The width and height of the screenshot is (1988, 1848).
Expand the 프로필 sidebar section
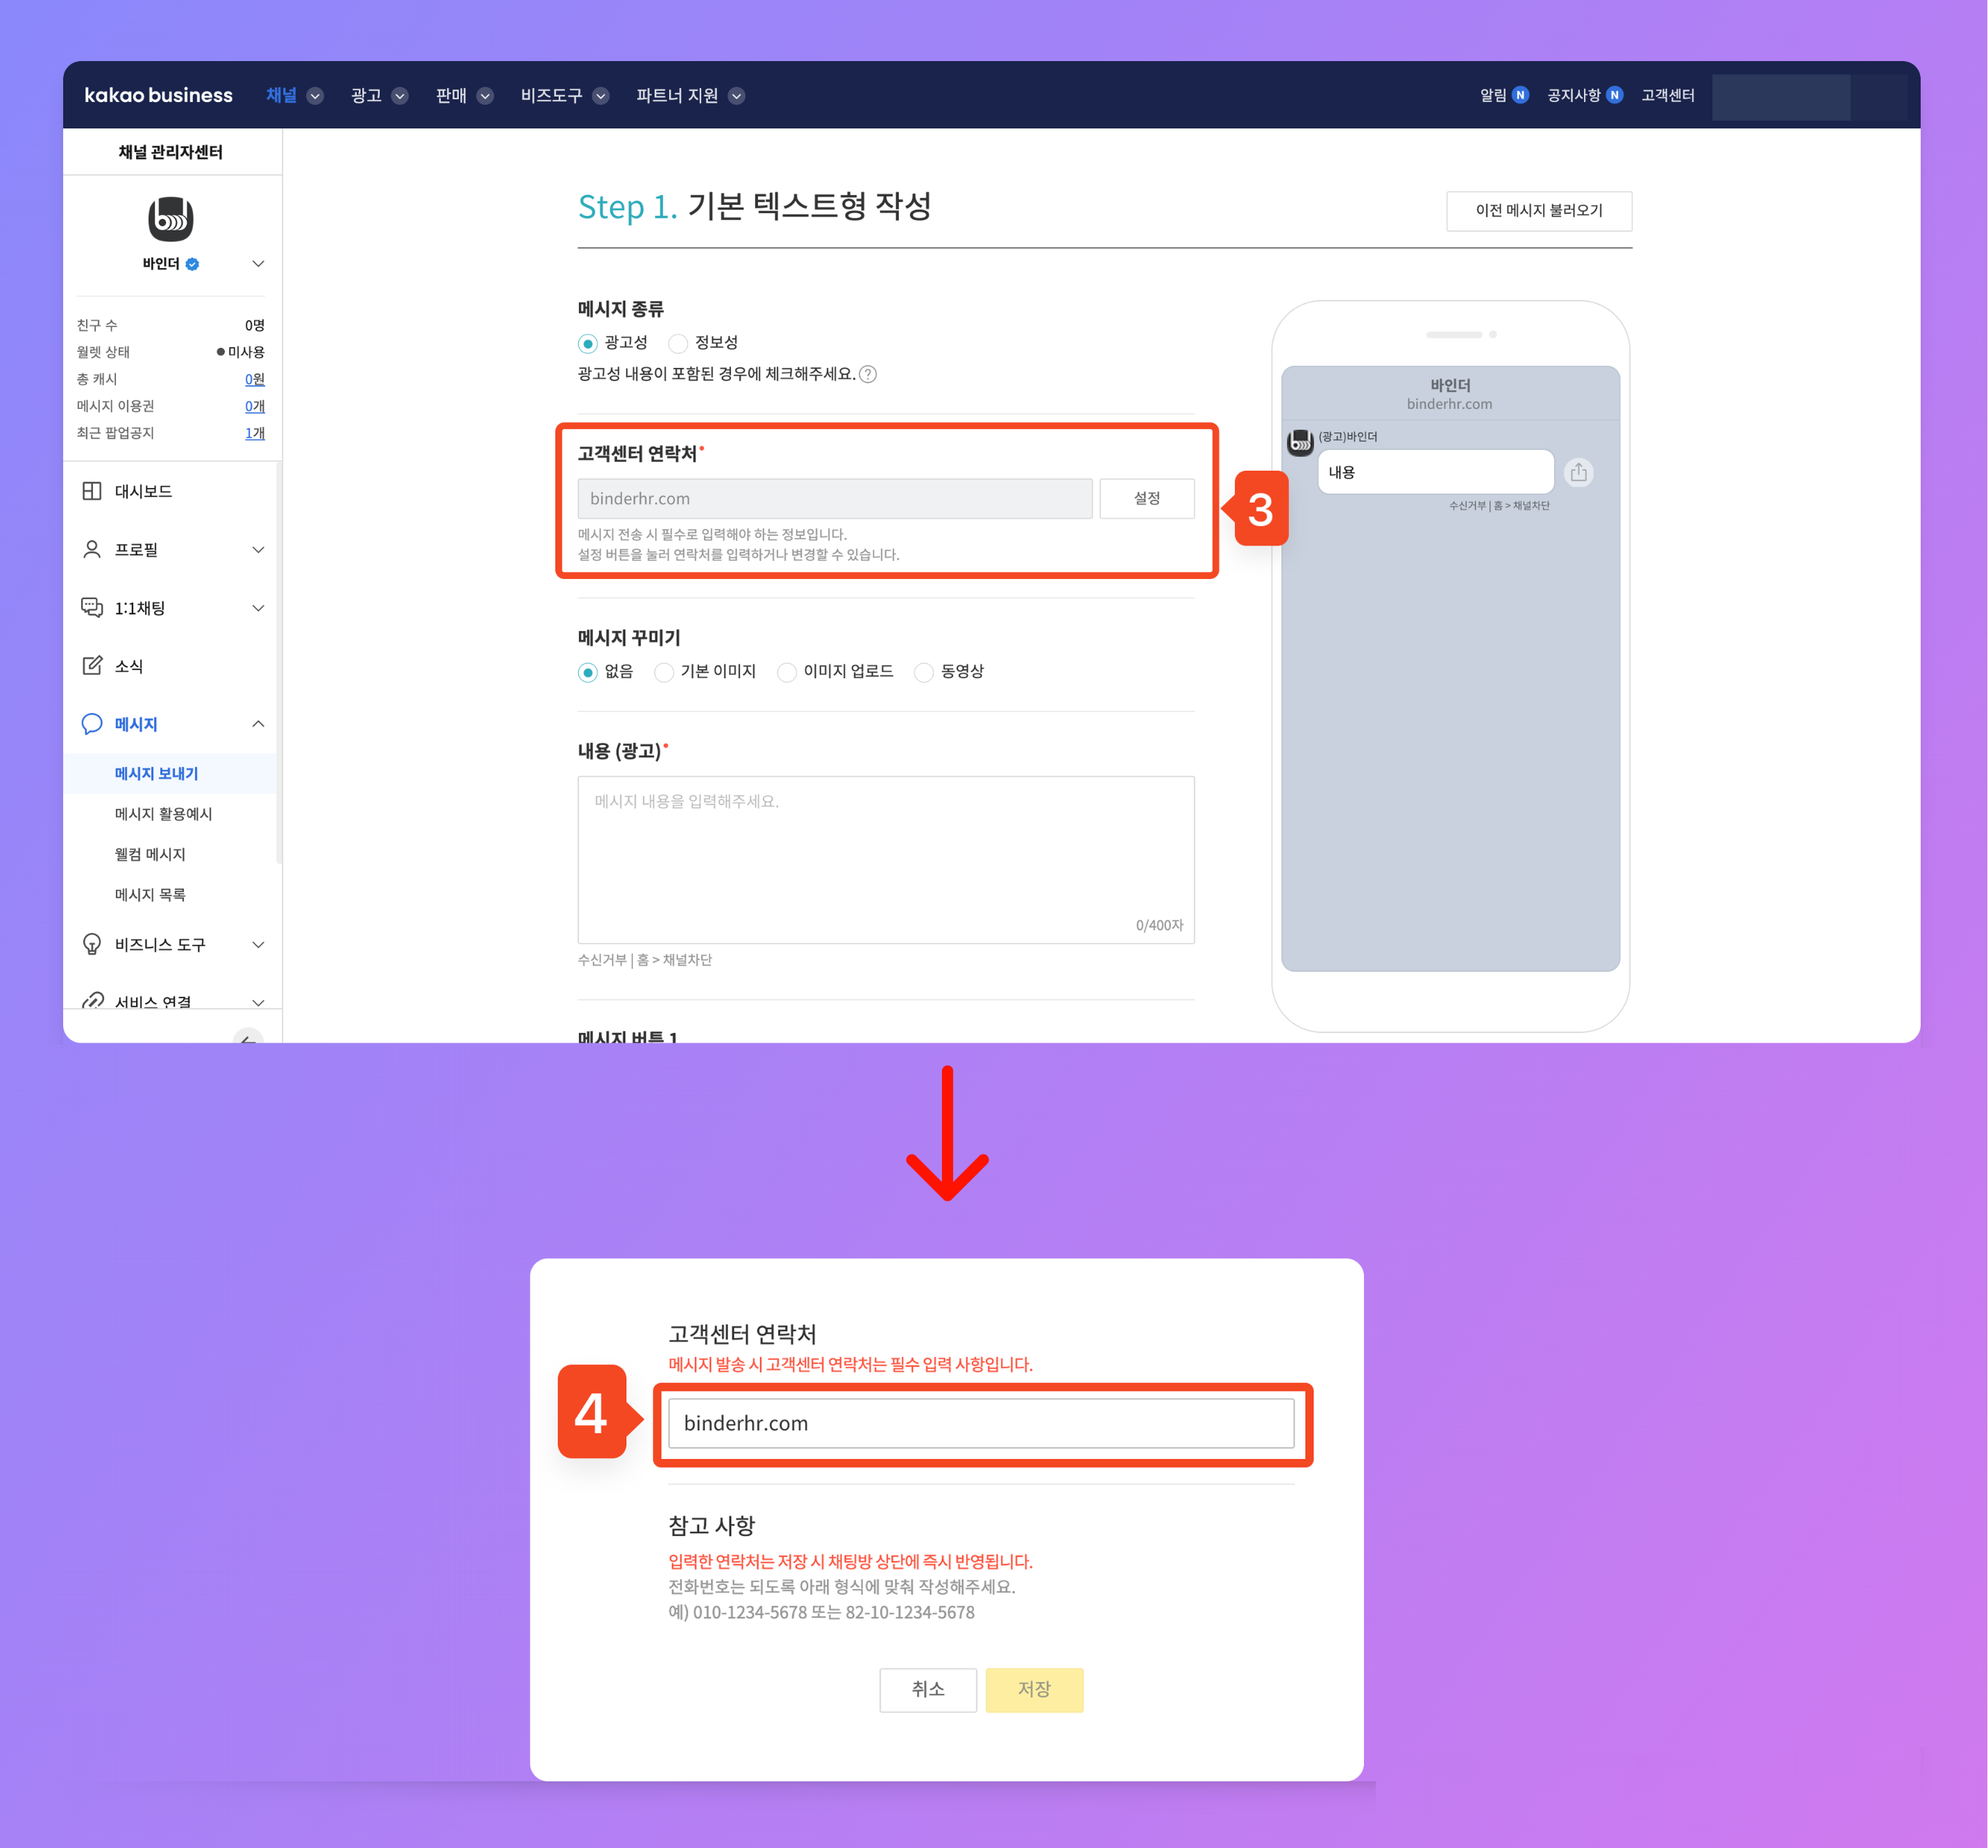coord(258,550)
